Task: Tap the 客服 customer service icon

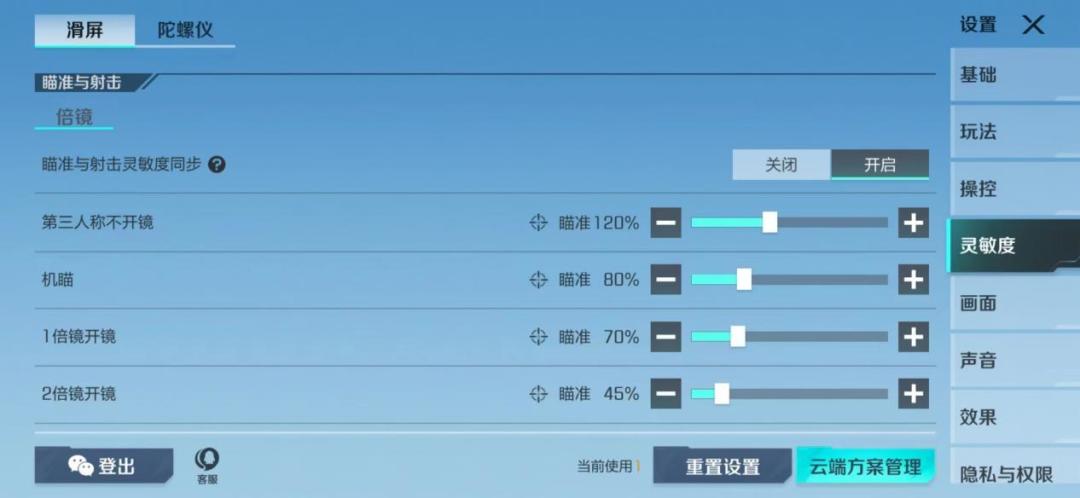Action: [x=207, y=464]
